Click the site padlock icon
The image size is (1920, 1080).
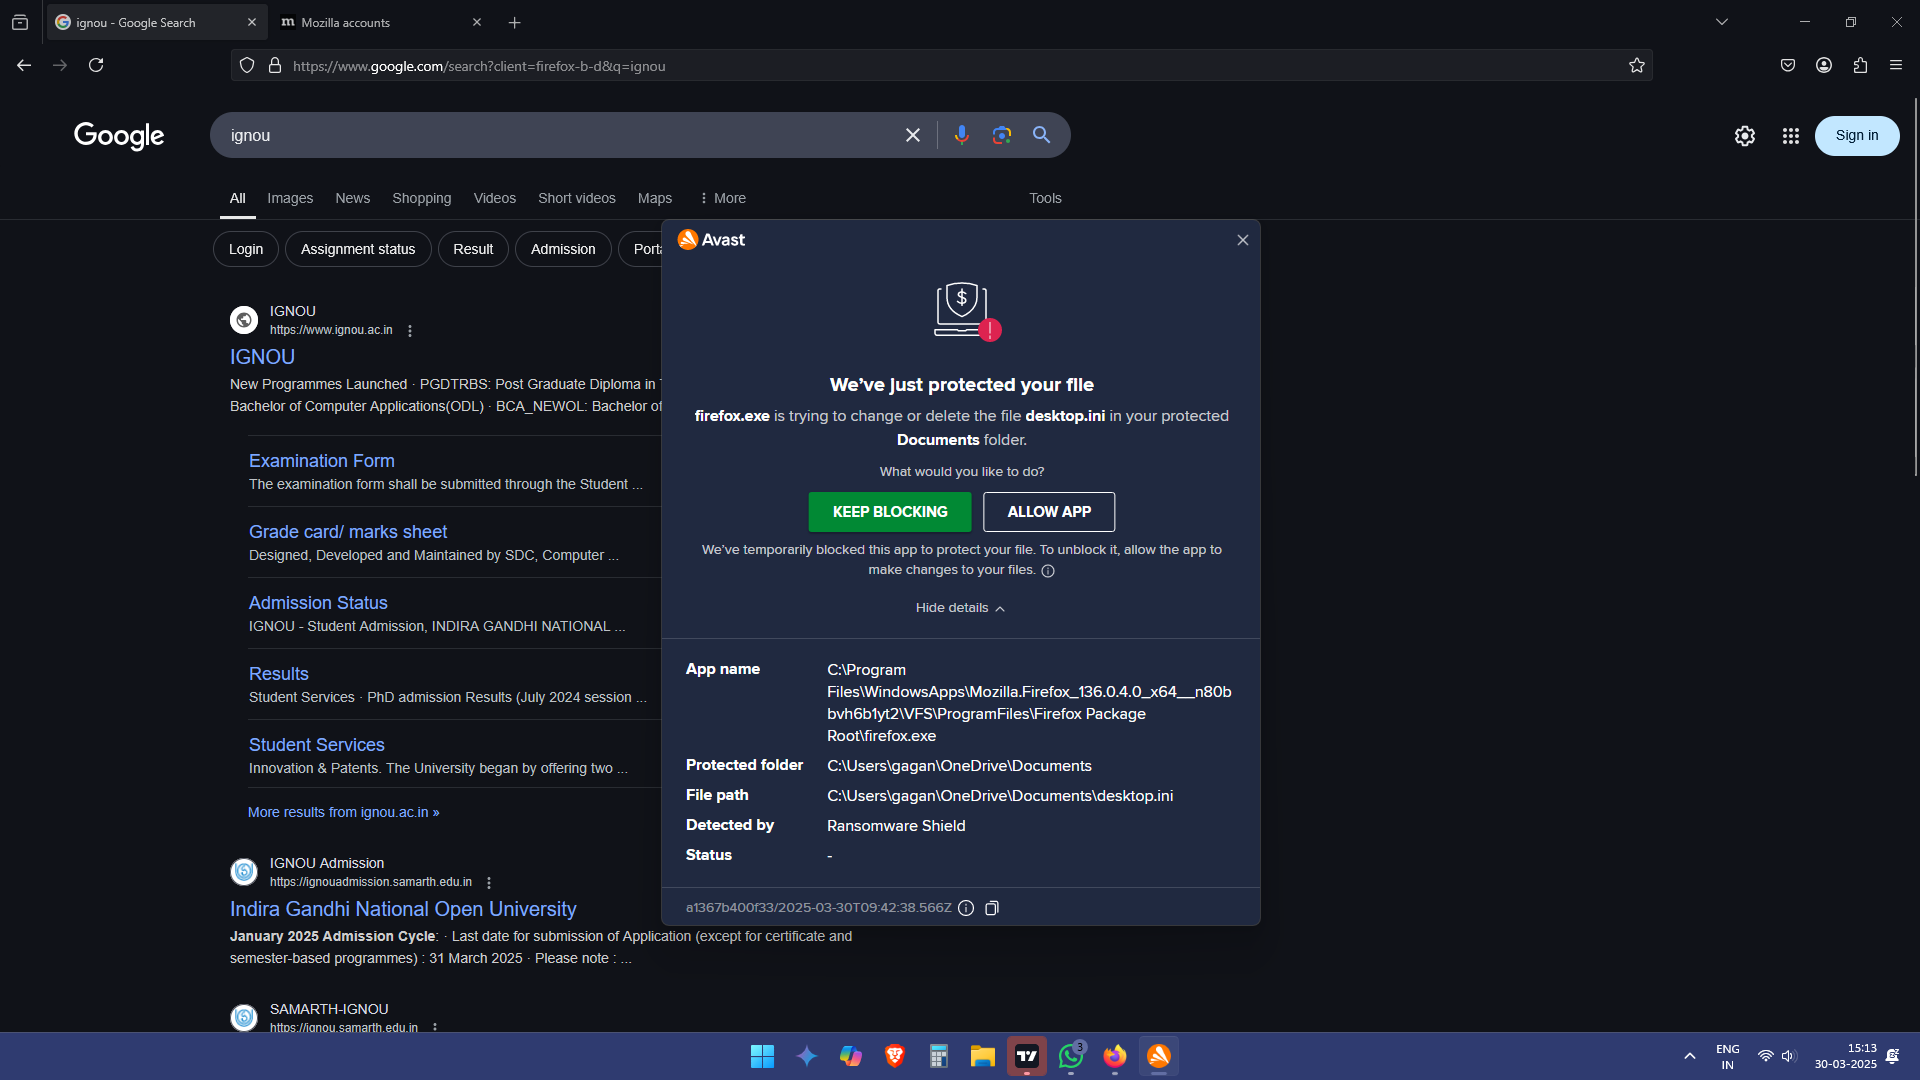coord(275,66)
